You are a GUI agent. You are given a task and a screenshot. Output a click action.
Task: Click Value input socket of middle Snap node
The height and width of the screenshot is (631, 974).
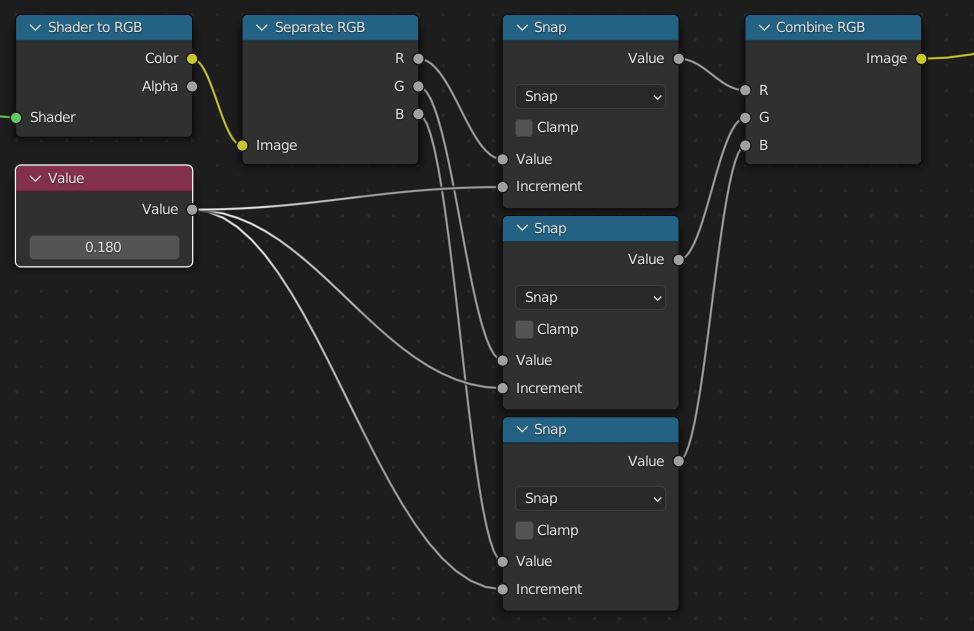(x=503, y=360)
